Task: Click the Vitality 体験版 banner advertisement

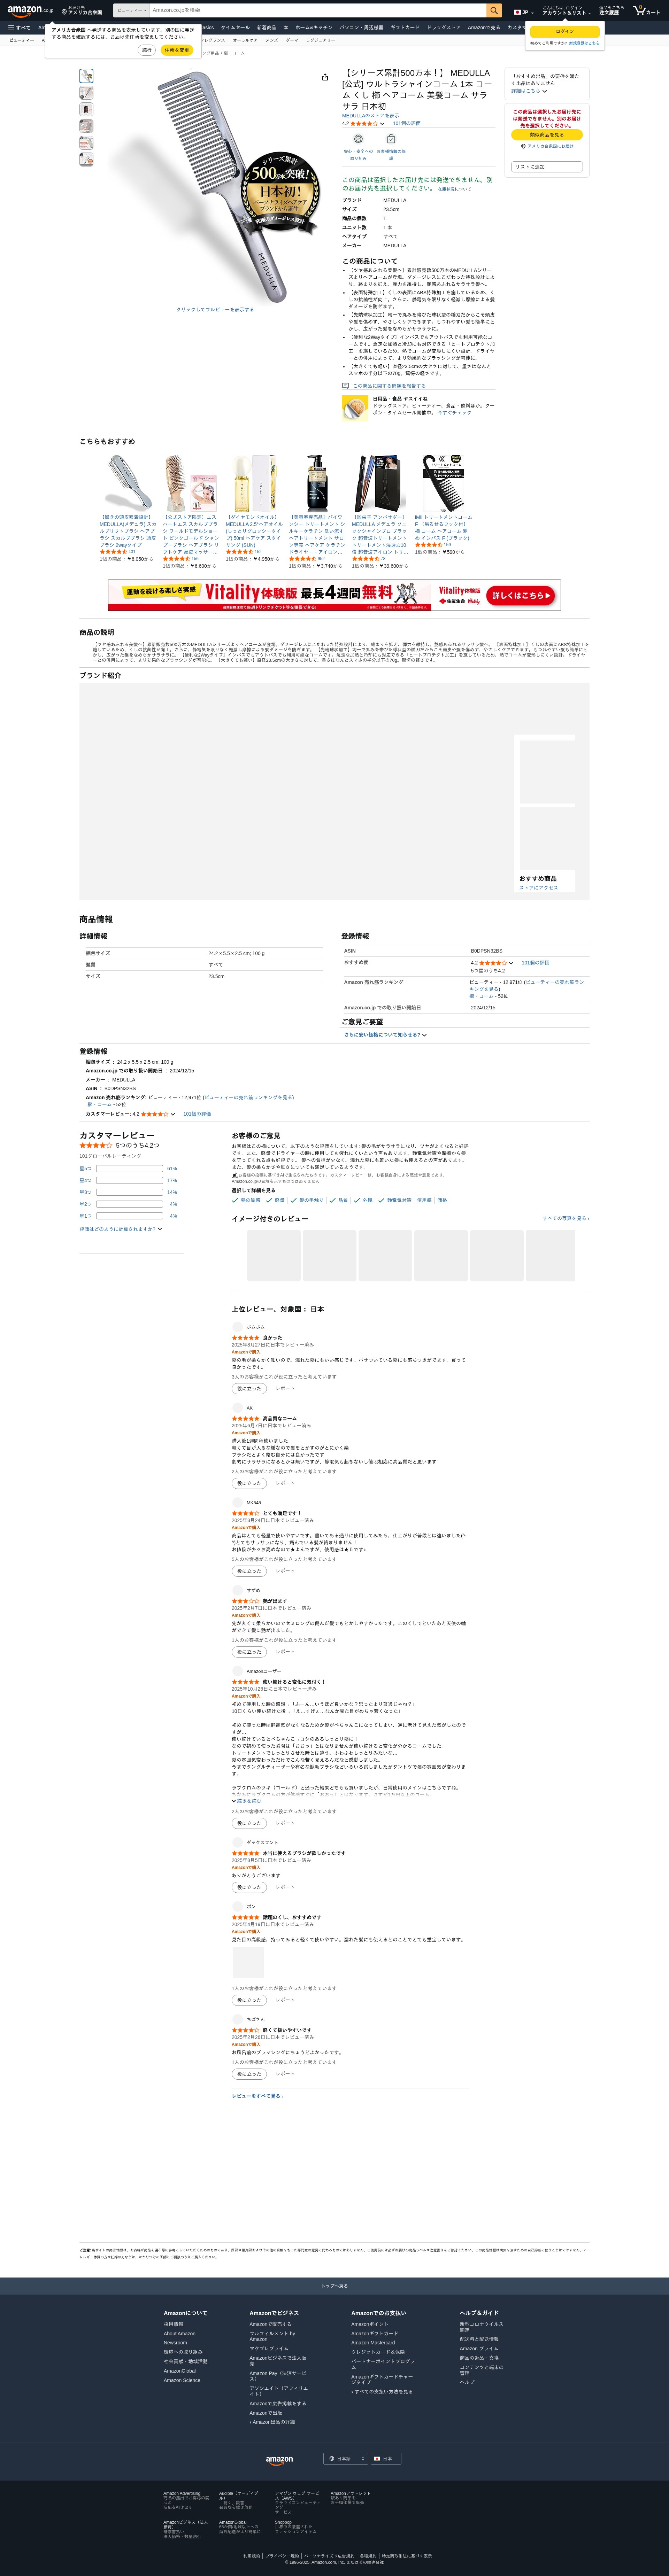Action: click(x=334, y=595)
